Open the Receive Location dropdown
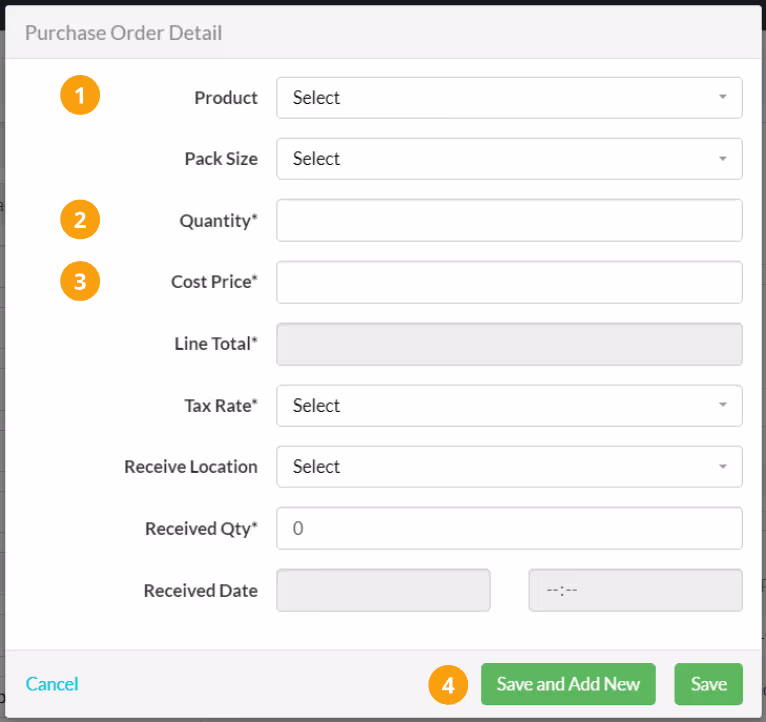 [x=509, y=467]
